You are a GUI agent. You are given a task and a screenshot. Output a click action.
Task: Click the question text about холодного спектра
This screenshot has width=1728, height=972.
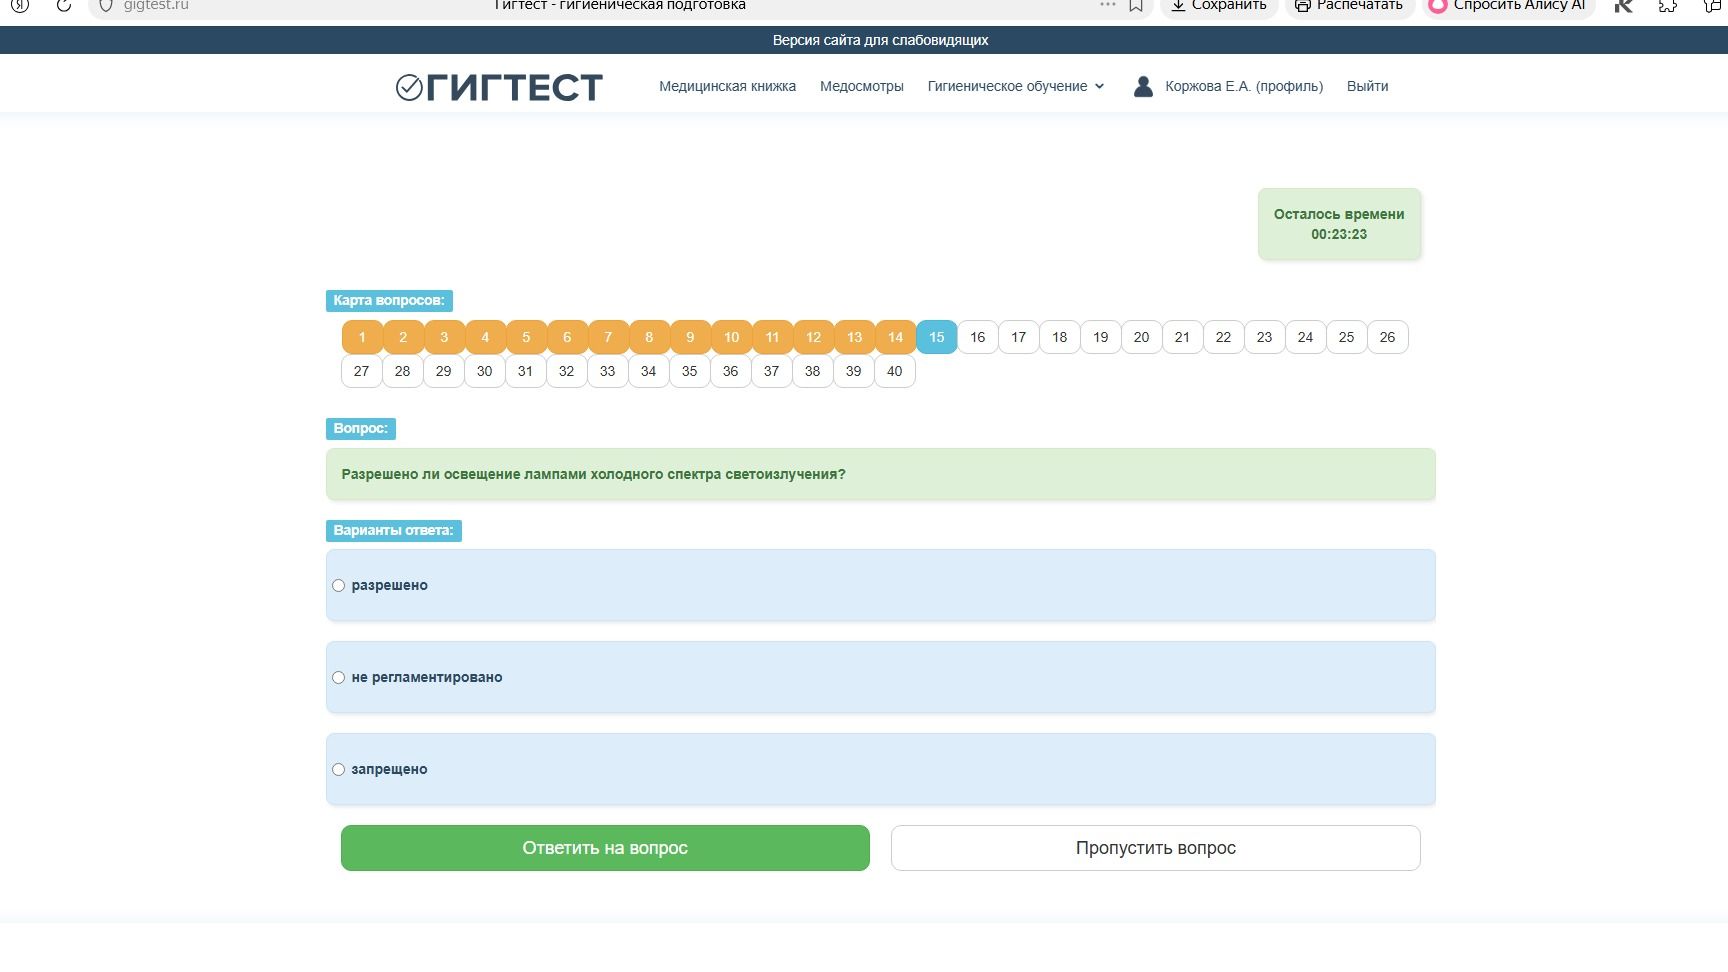pos(593,474)
